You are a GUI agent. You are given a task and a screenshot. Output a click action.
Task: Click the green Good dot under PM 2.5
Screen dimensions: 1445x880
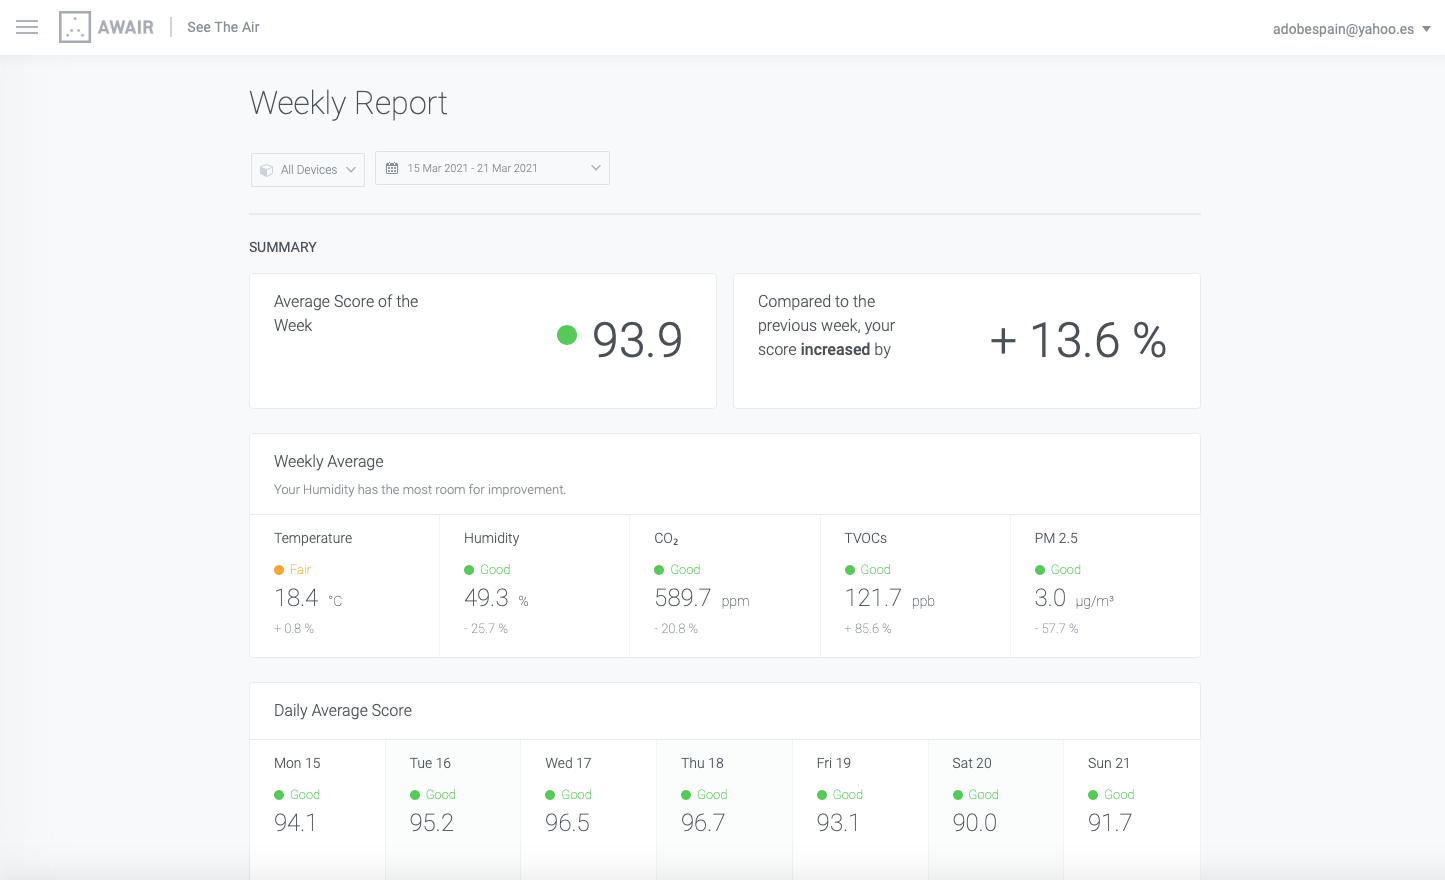click(1040, 570)
